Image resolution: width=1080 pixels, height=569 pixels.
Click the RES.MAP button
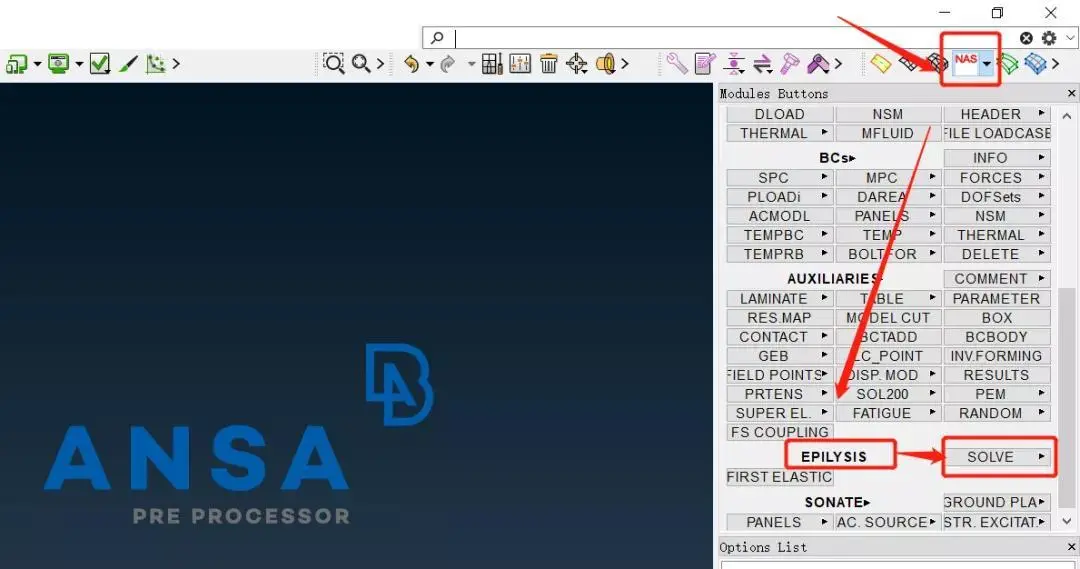780,318
